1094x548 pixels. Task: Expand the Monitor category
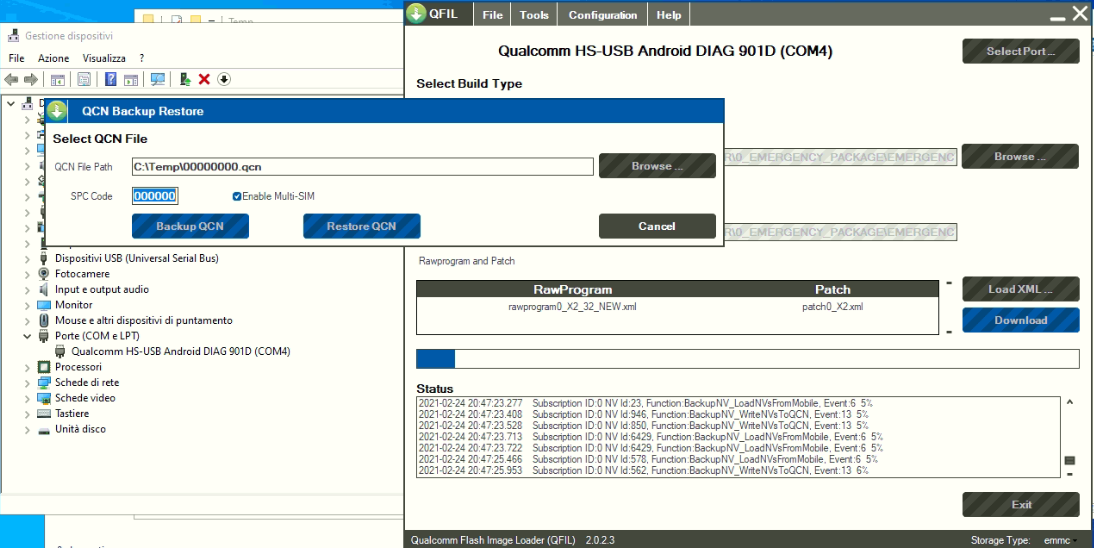click(27, 305)
